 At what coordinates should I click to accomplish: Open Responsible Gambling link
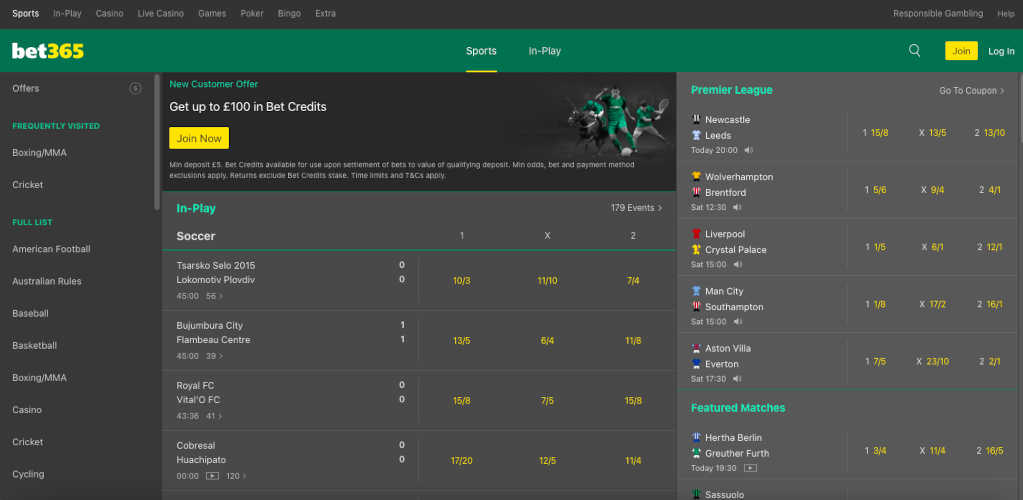pyautogui.click(x=938, y=13)
